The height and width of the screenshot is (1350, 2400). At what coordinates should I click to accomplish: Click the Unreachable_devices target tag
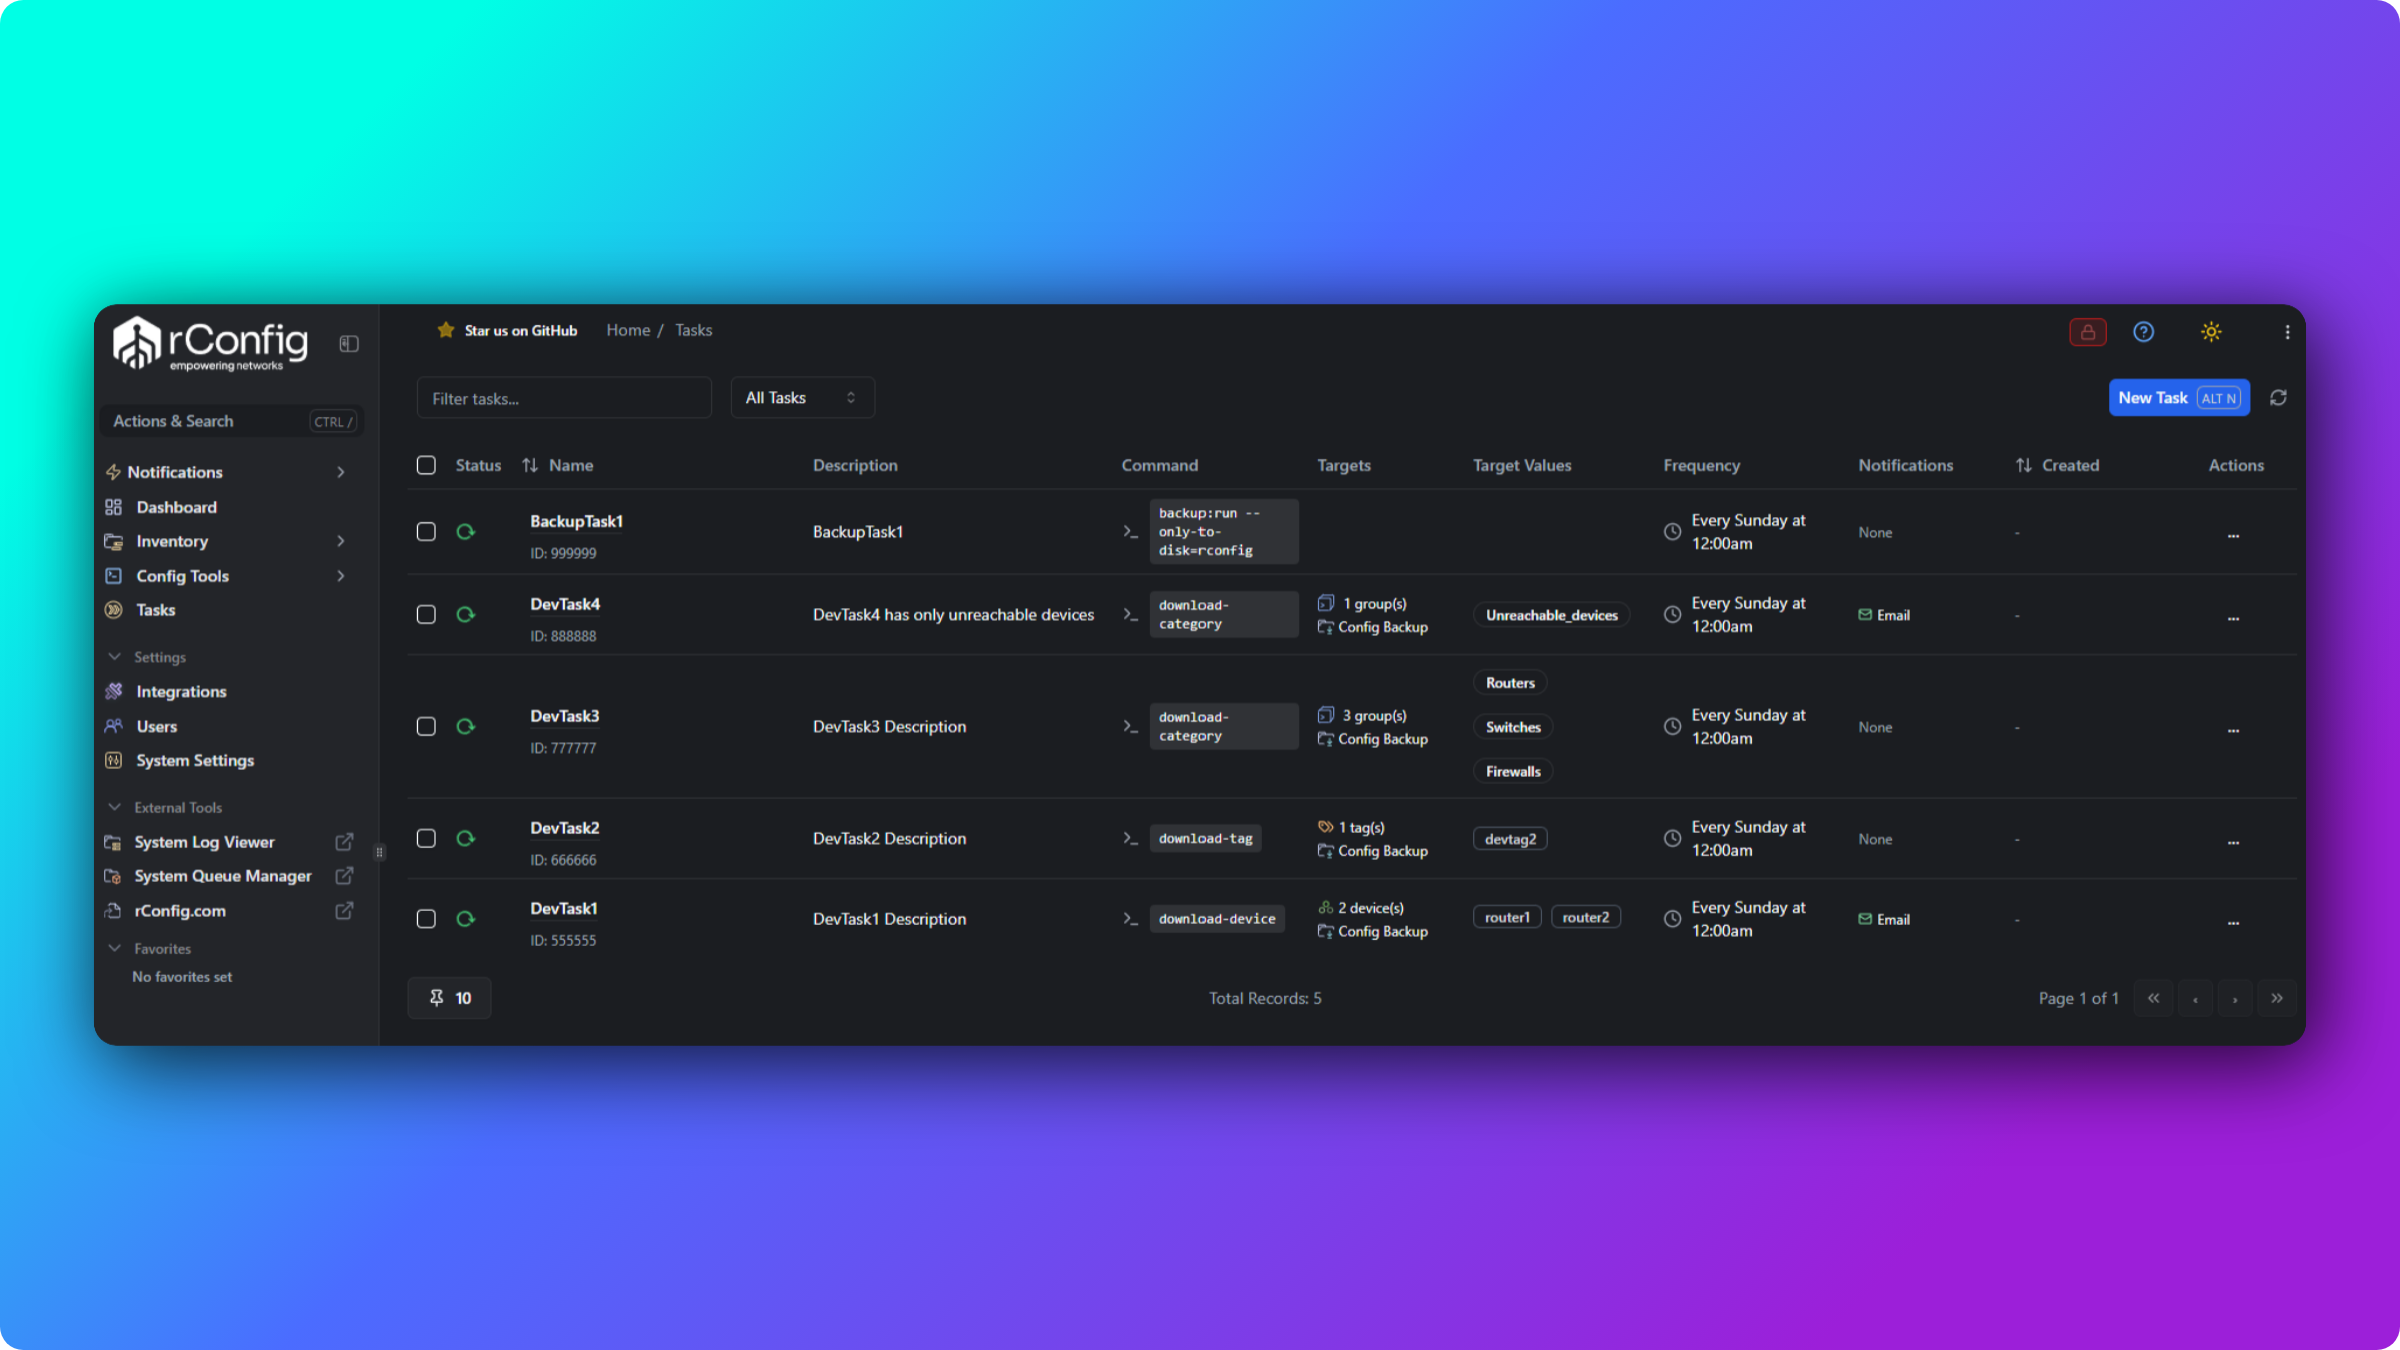pyautogui.click(x=1551, y=615)
